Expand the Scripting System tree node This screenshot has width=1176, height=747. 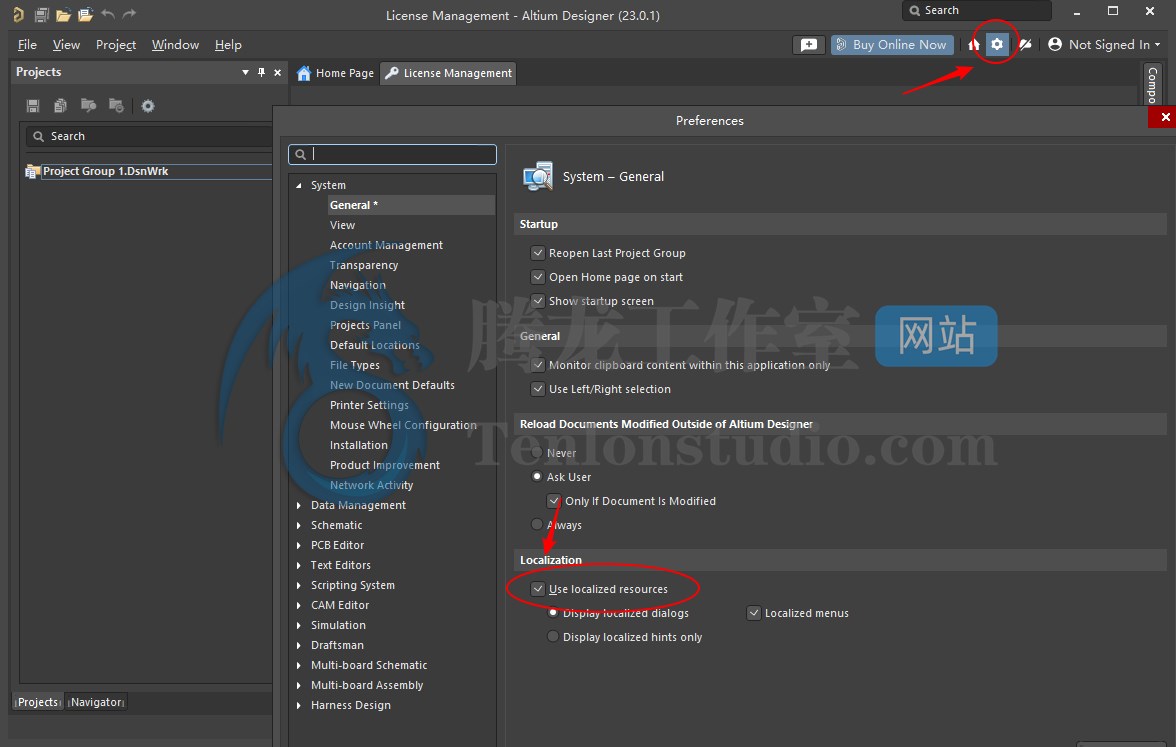tap(298, 586)
